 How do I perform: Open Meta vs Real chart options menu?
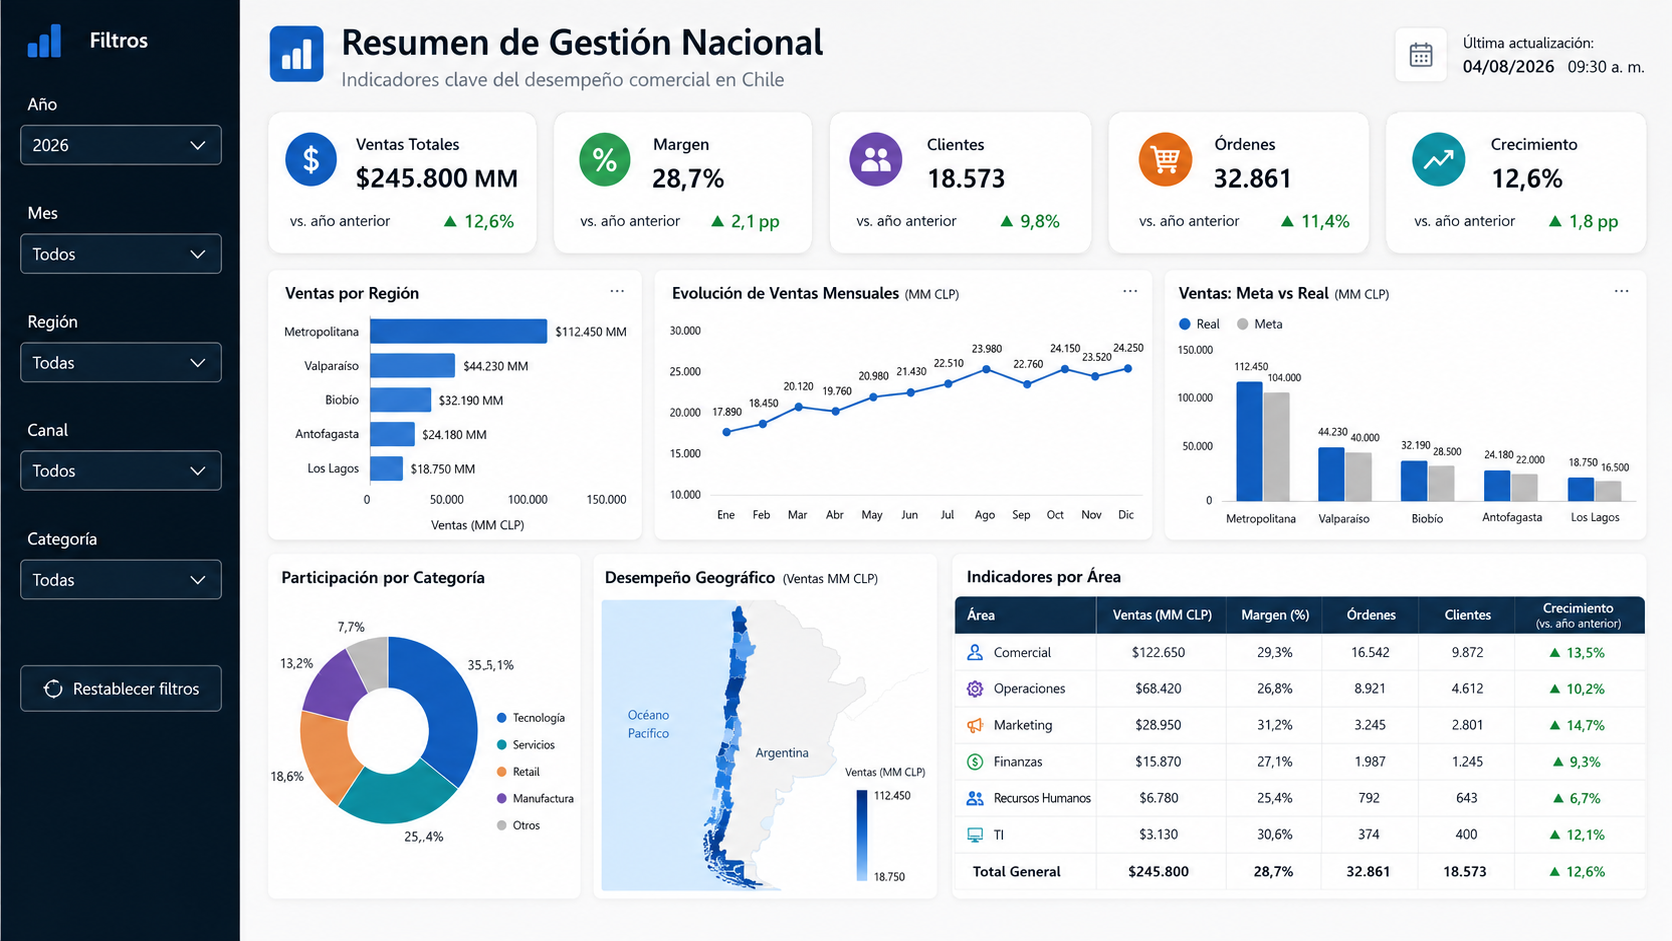1621,291
